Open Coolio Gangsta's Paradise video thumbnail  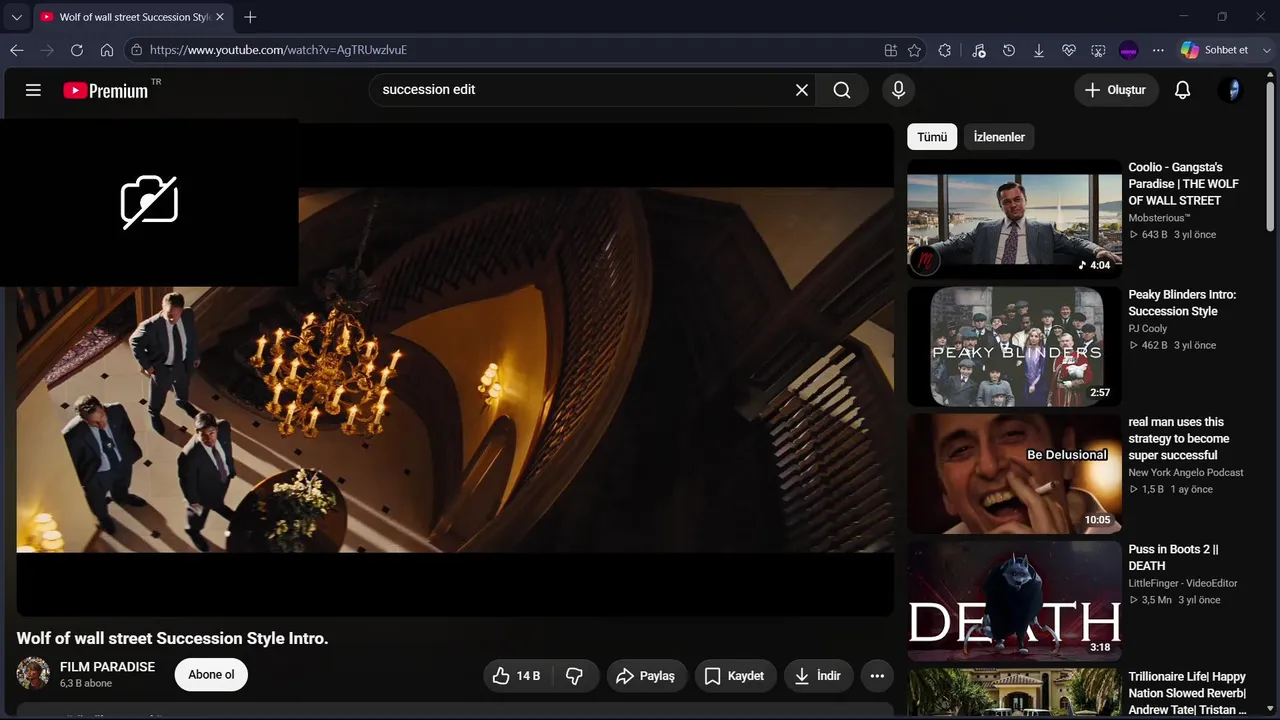(1014, 219)
